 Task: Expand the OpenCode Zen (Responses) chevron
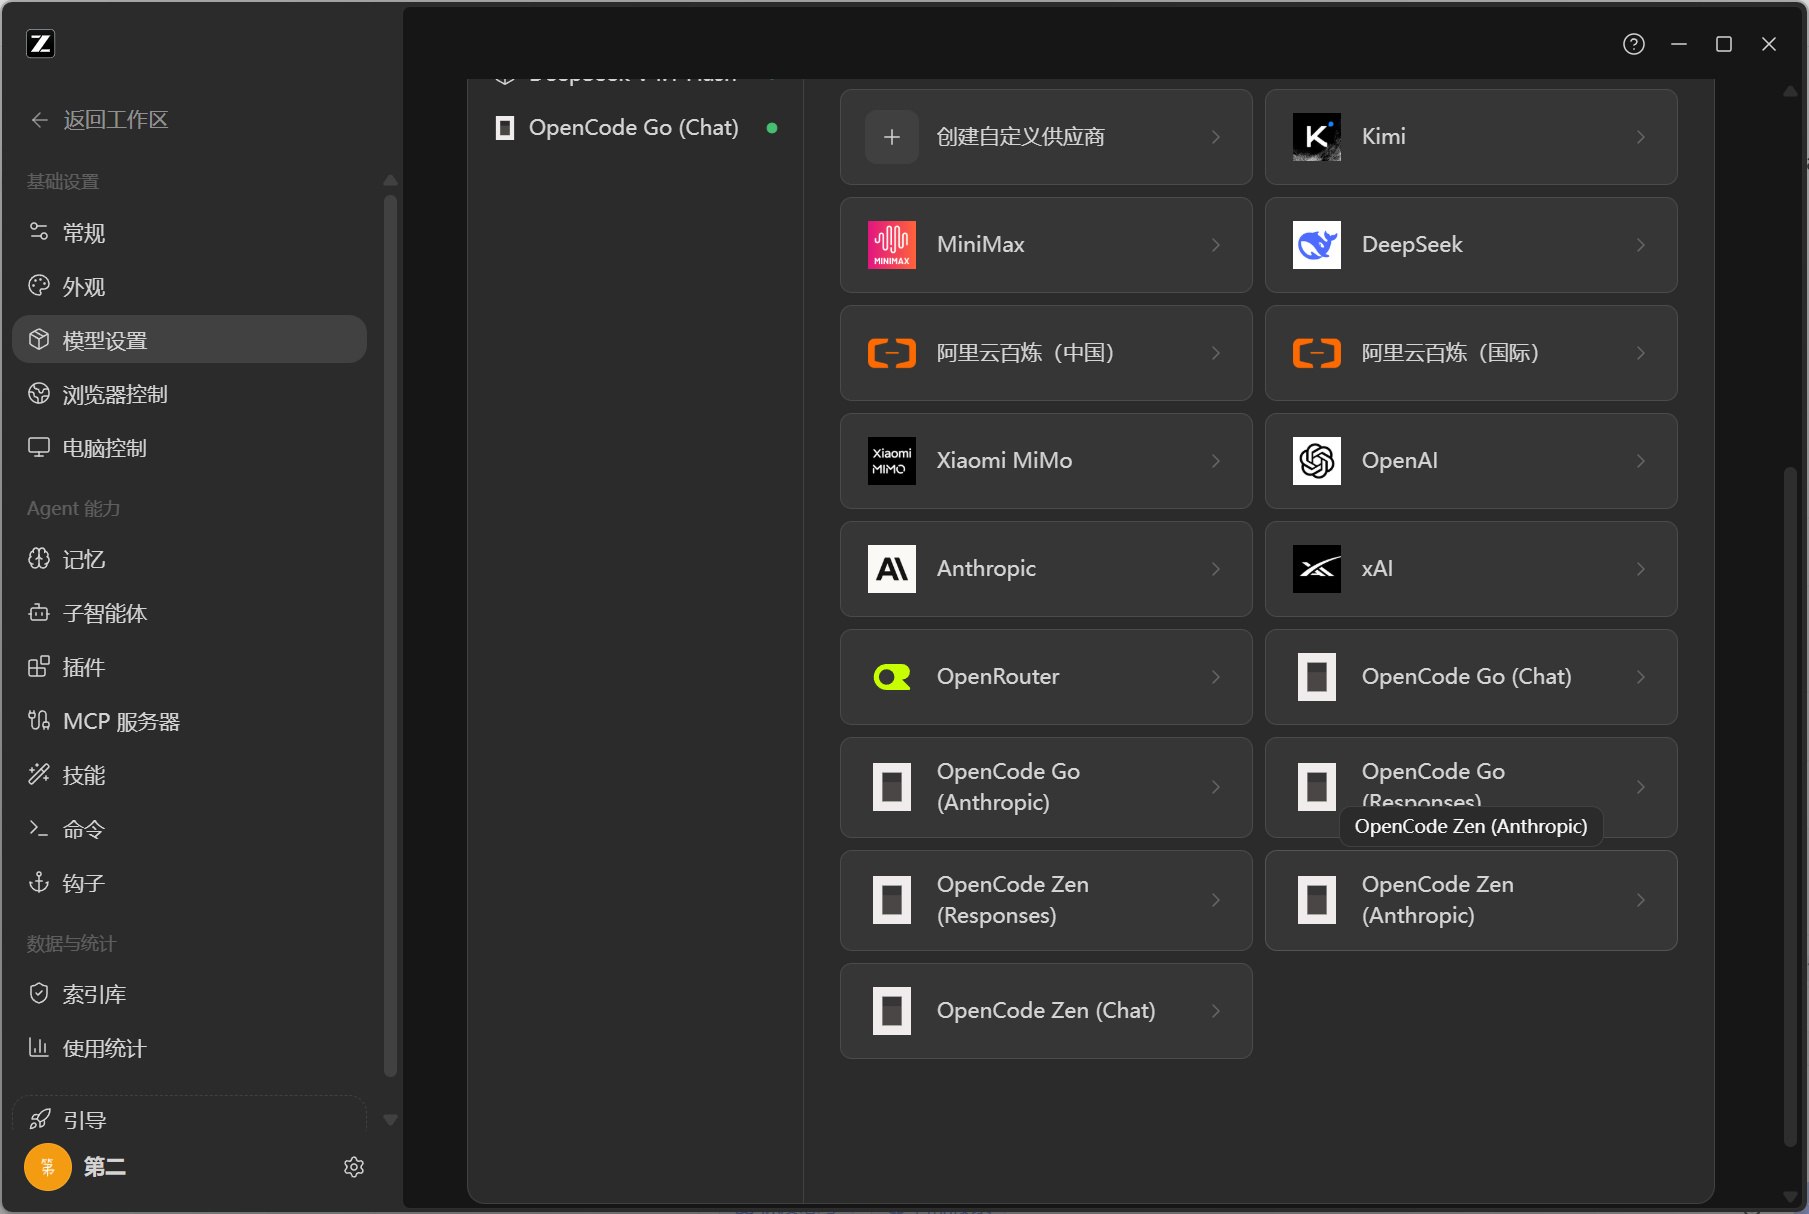click(x=1216, y=900)
